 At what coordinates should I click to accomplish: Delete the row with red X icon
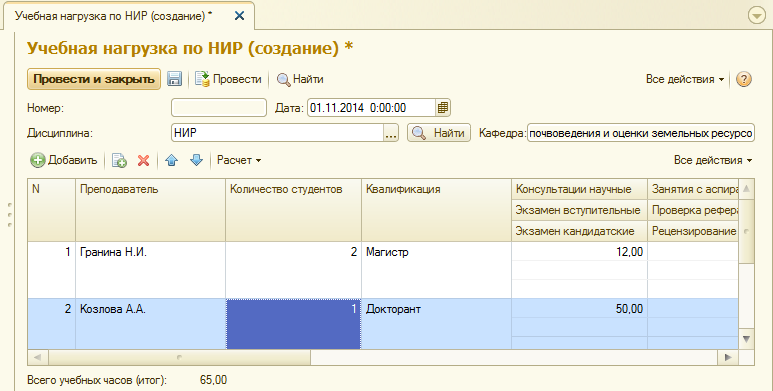[x=143, y=160]
